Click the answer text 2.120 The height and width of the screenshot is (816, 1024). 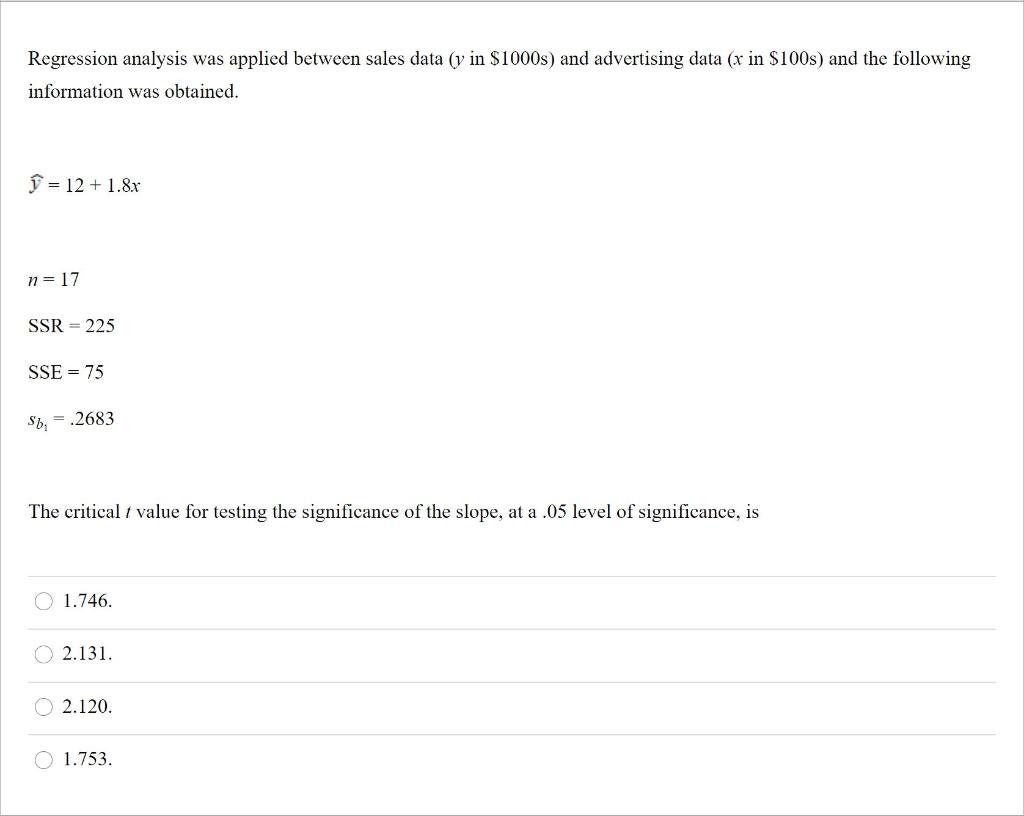click(x=87, y=707)
